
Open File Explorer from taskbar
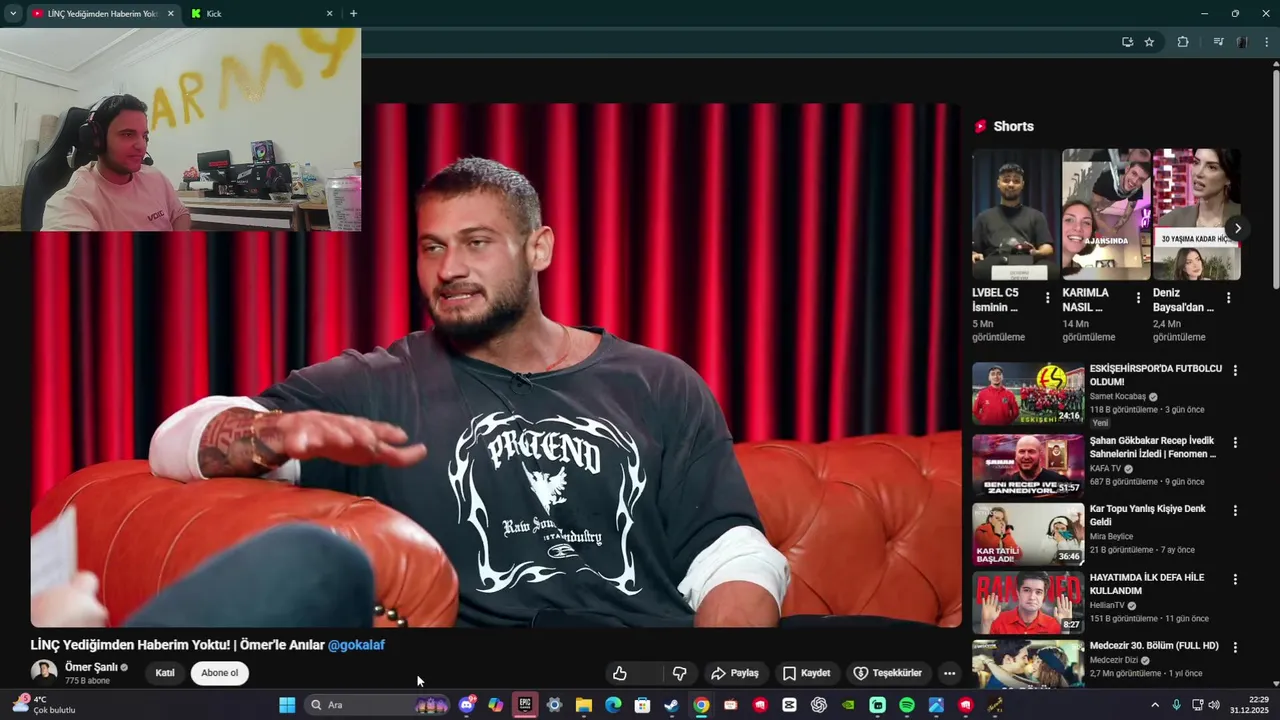click(583, 705)
